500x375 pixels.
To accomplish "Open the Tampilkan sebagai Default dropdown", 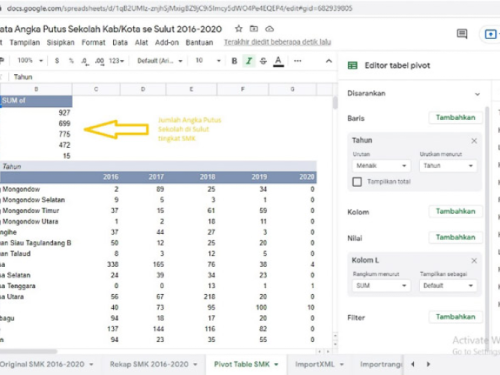I will tap(448, 286).
